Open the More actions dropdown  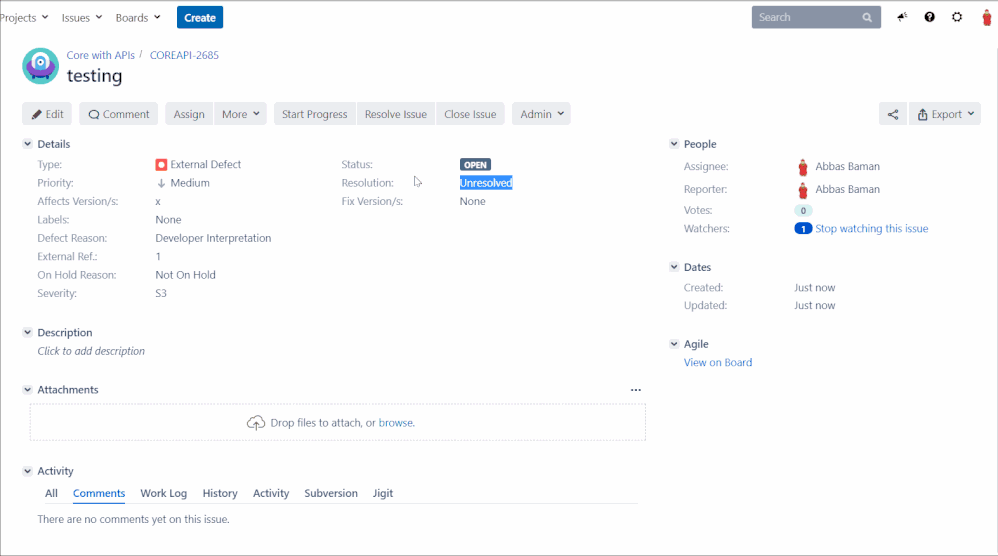click(241, 115)
